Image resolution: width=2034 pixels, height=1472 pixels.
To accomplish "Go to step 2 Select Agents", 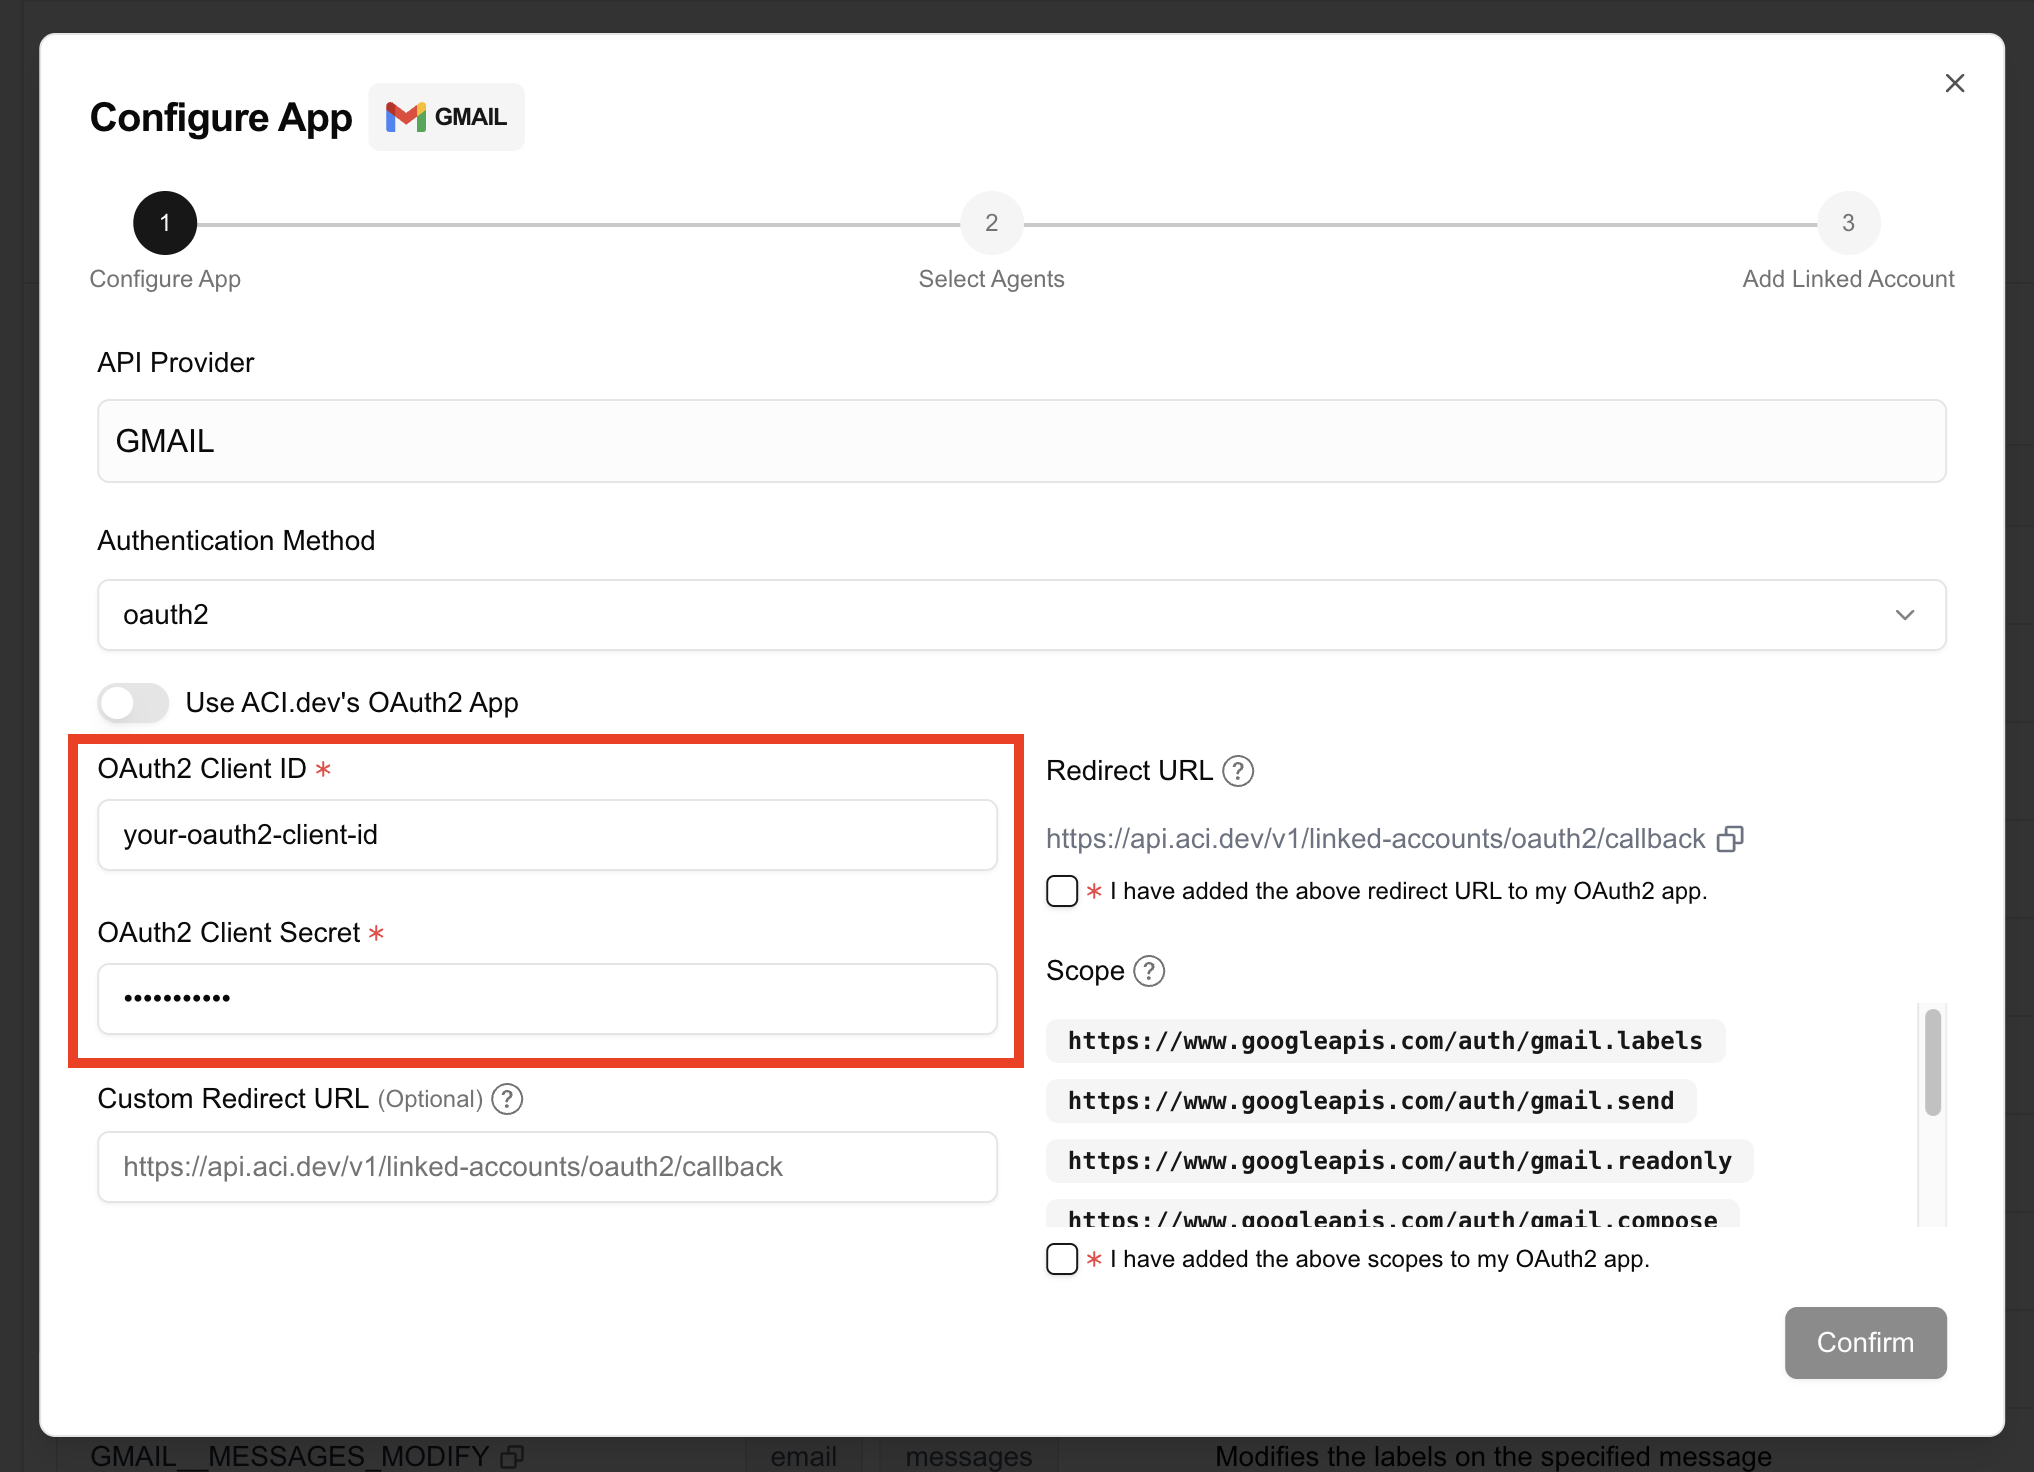I will click(991, 223).
